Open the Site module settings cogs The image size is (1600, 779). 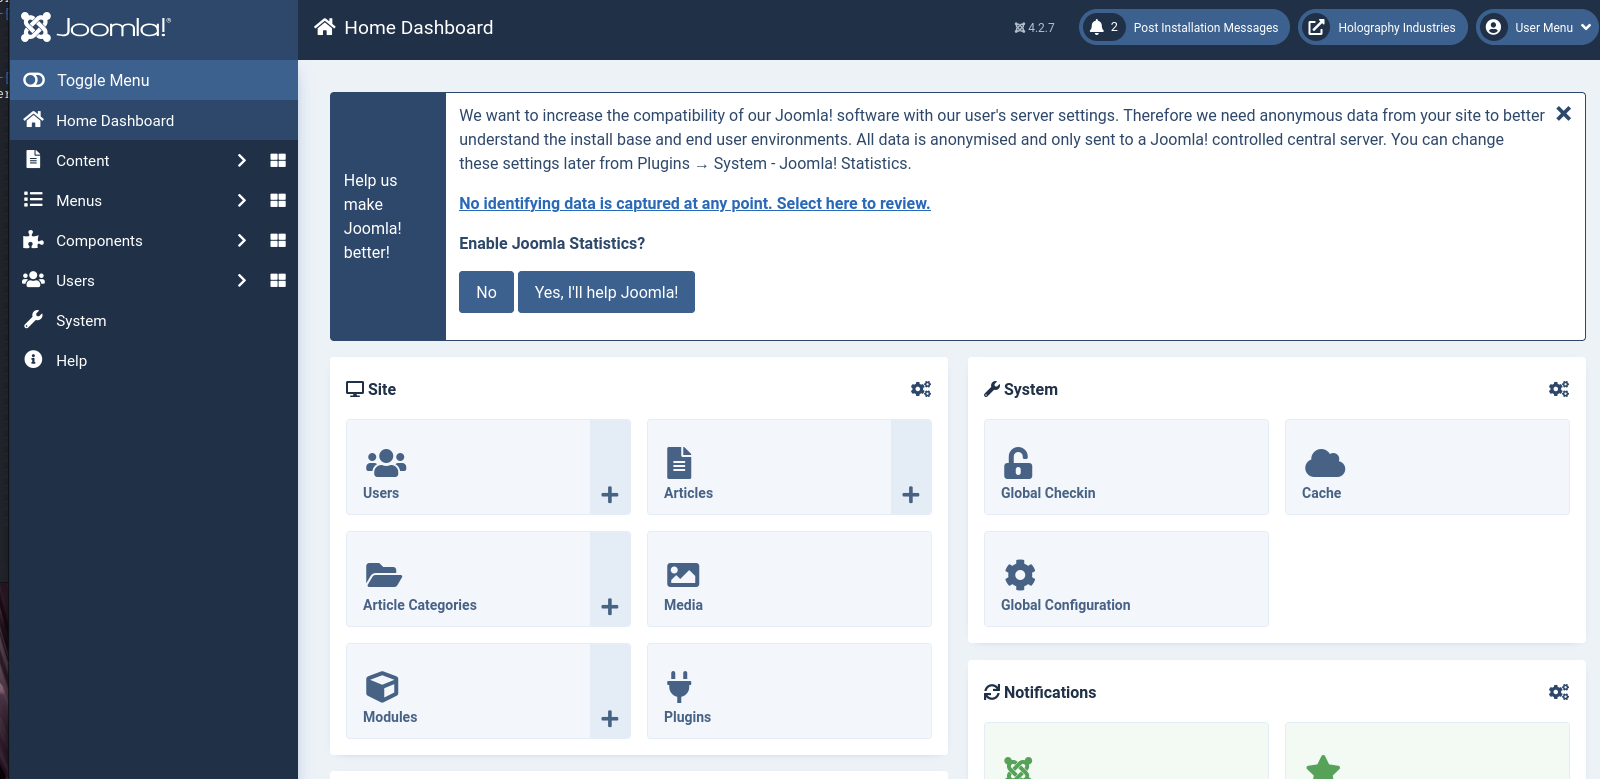921,389
